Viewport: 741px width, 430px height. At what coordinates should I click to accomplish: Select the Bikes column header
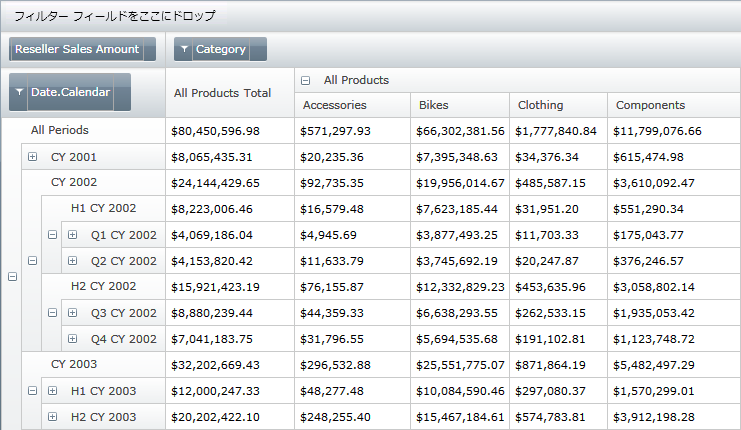(x=433, y=105)
